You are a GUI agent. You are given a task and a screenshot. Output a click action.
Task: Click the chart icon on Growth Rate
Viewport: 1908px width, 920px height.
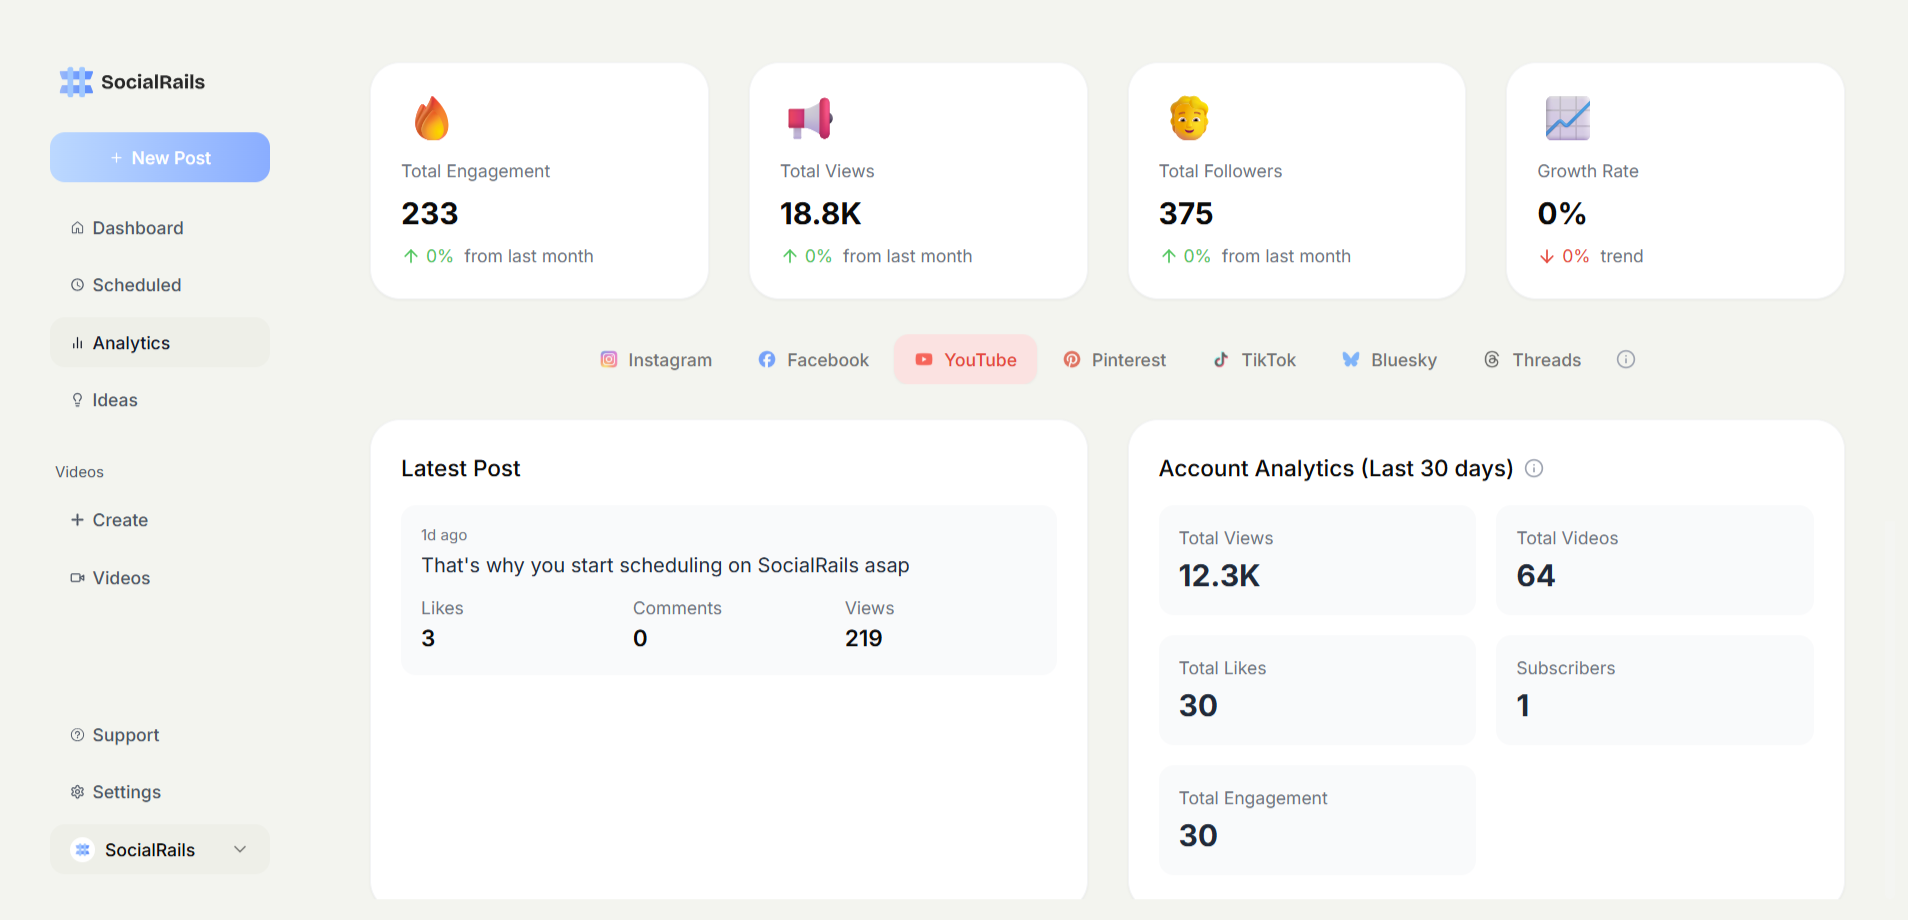coord(1567,118)
